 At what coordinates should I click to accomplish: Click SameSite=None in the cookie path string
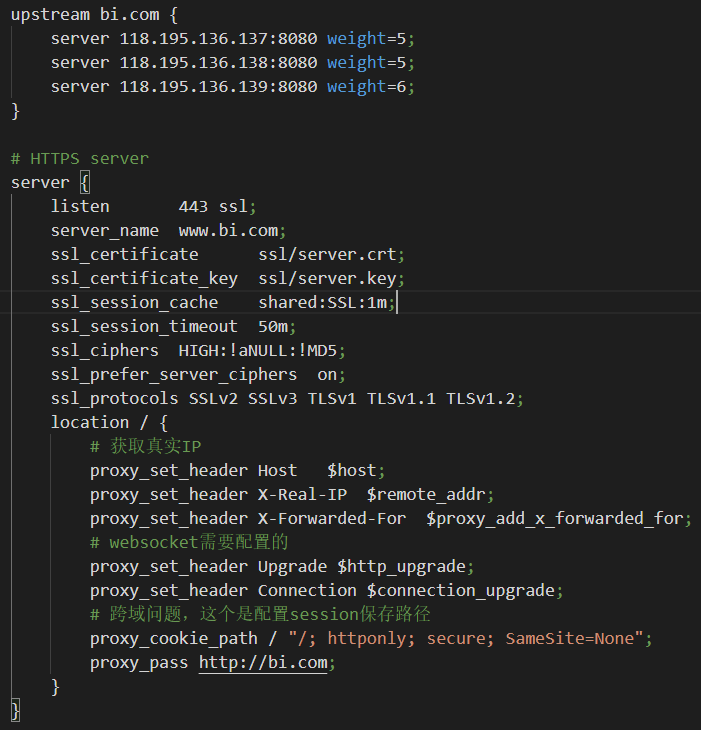(569, 639)
